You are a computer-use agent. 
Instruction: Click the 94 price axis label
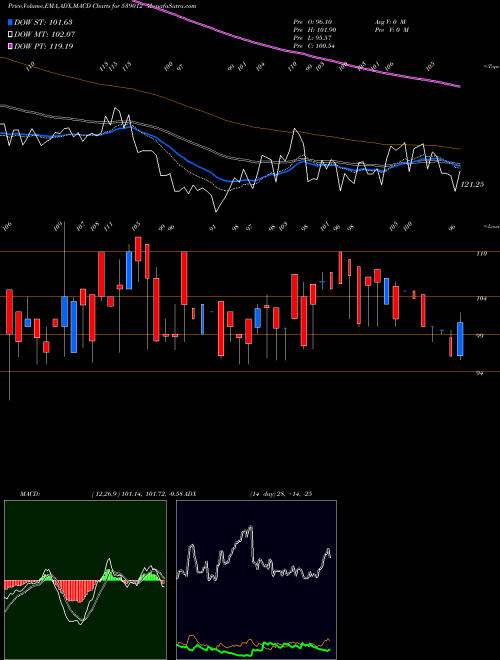point(480,373)
